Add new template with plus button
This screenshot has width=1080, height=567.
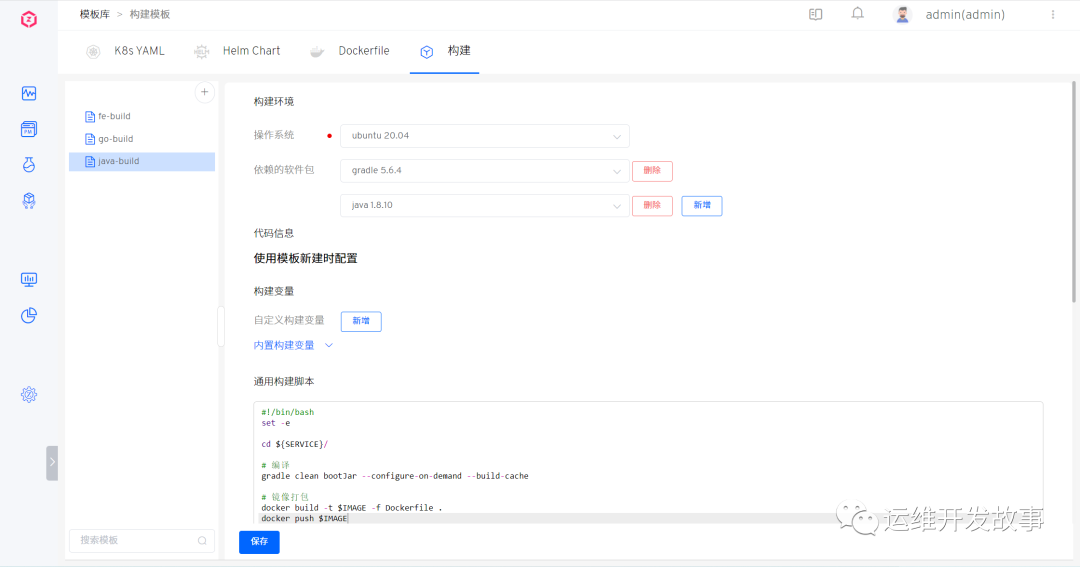pos(205,92)
